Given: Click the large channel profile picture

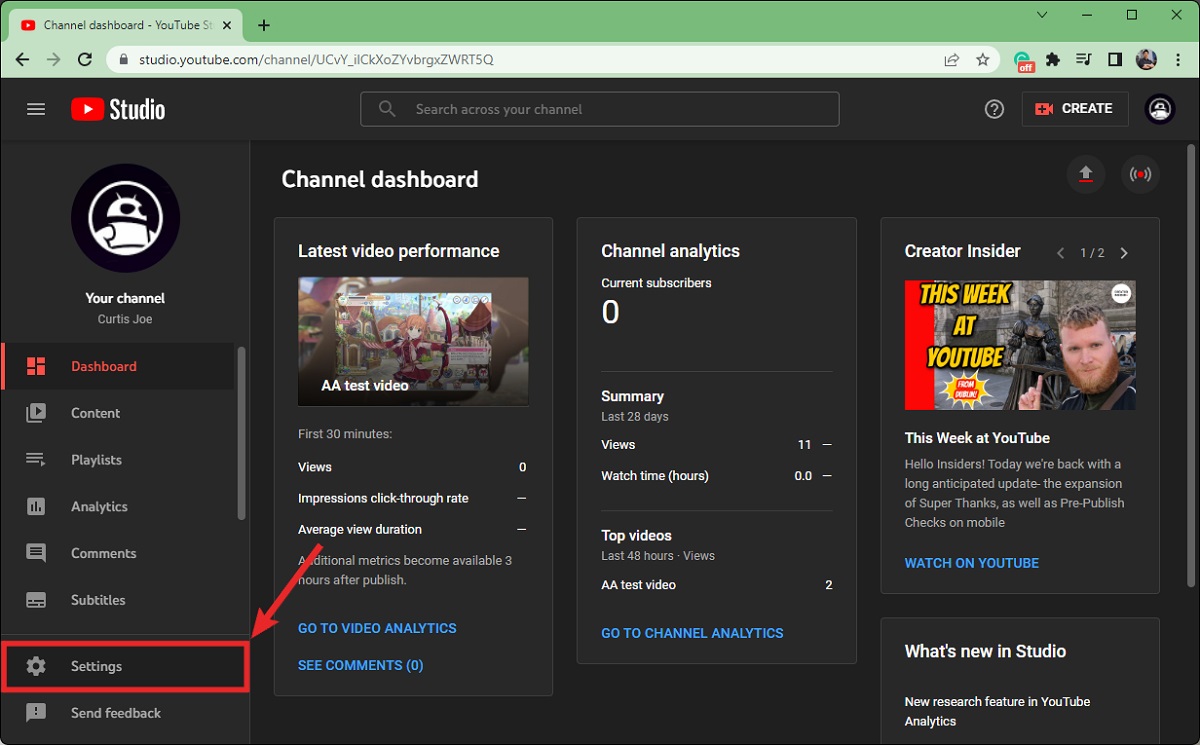Looking at the screenshot, I should point(126,218).
